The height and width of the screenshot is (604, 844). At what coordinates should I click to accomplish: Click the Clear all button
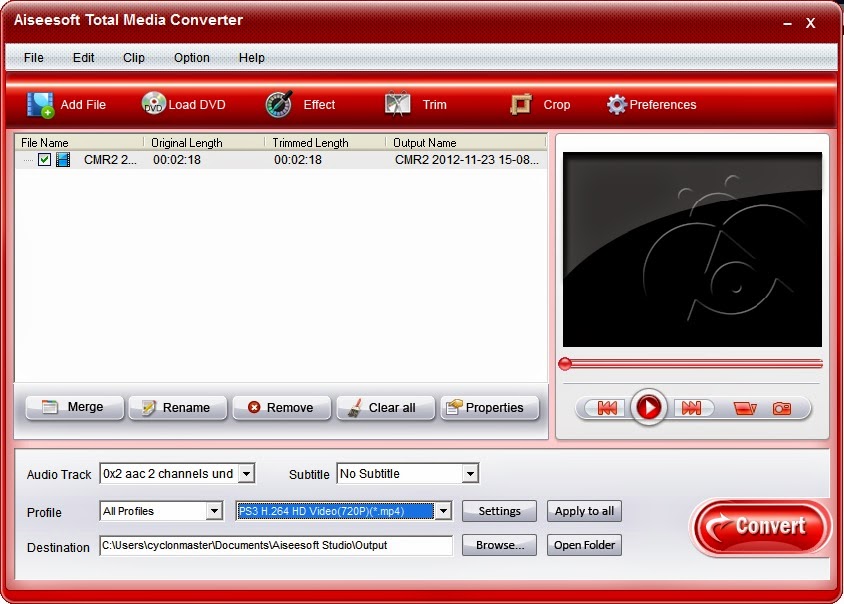click(385, 408)
